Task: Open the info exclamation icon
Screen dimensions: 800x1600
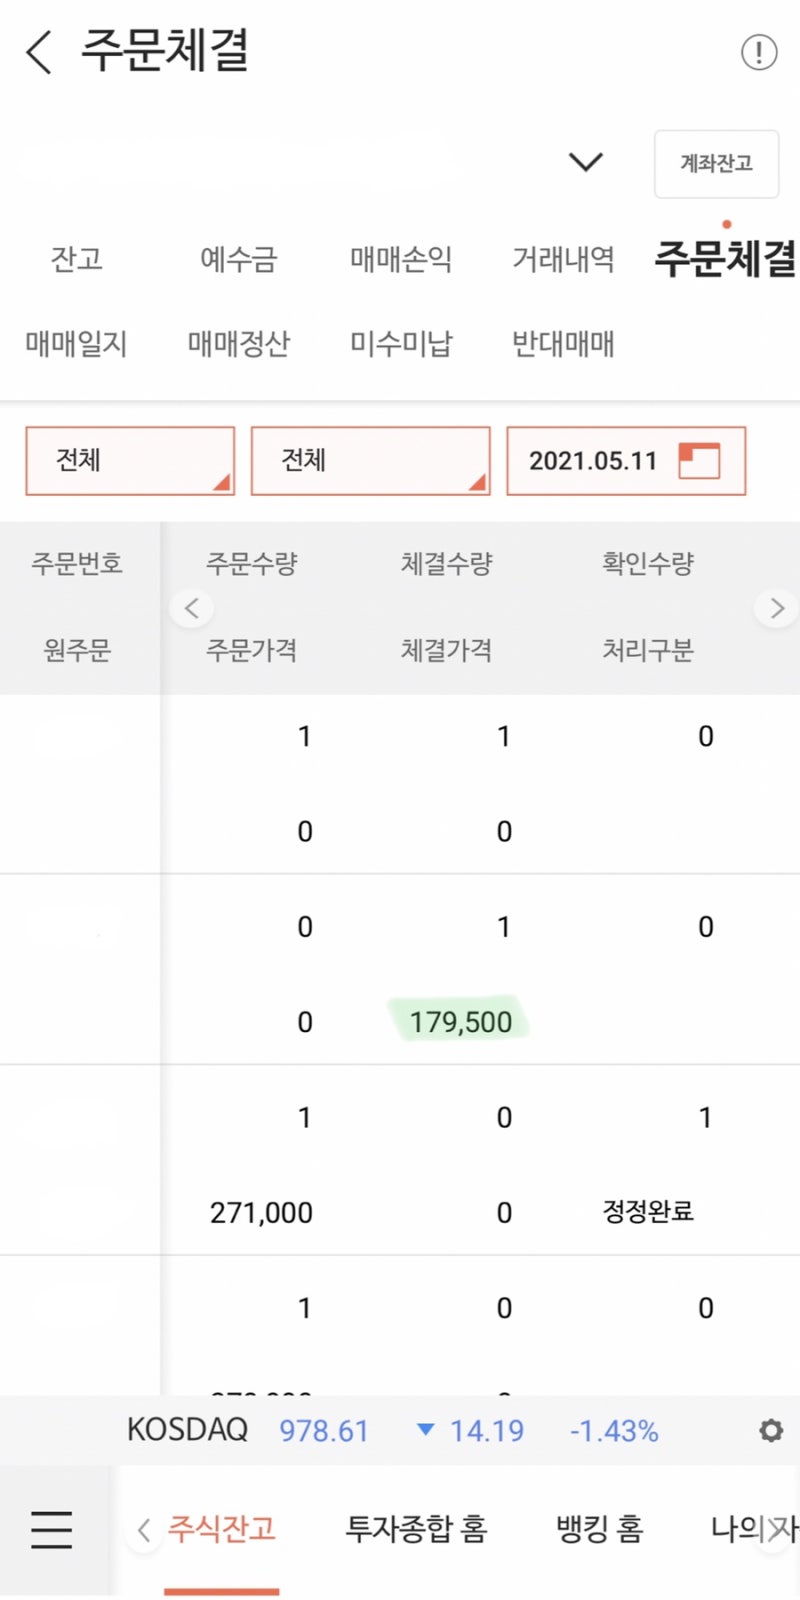Action: coord(759,52)
